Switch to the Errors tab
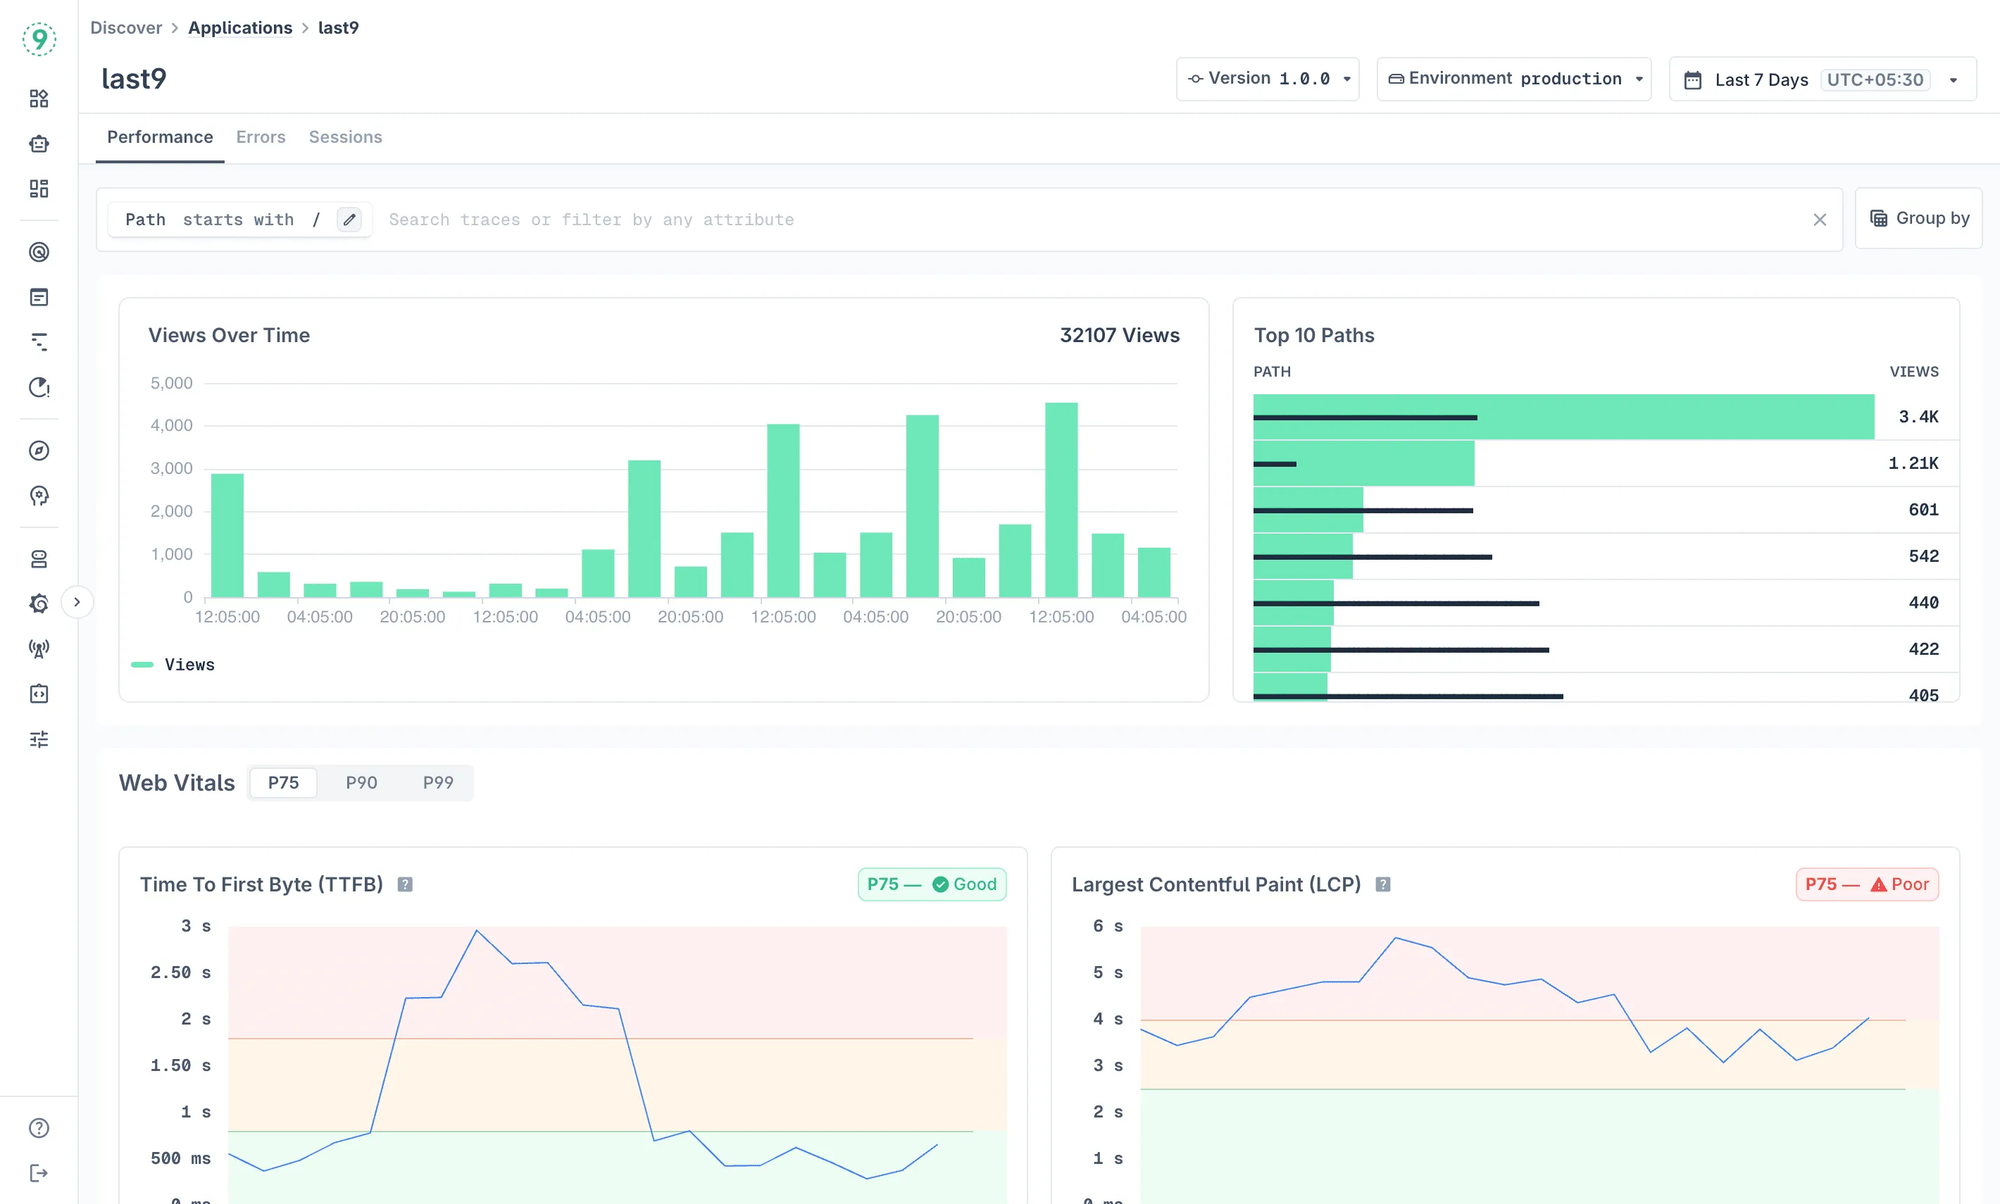The height and width of the screenshot is (1204, 2000). (260, 137)
